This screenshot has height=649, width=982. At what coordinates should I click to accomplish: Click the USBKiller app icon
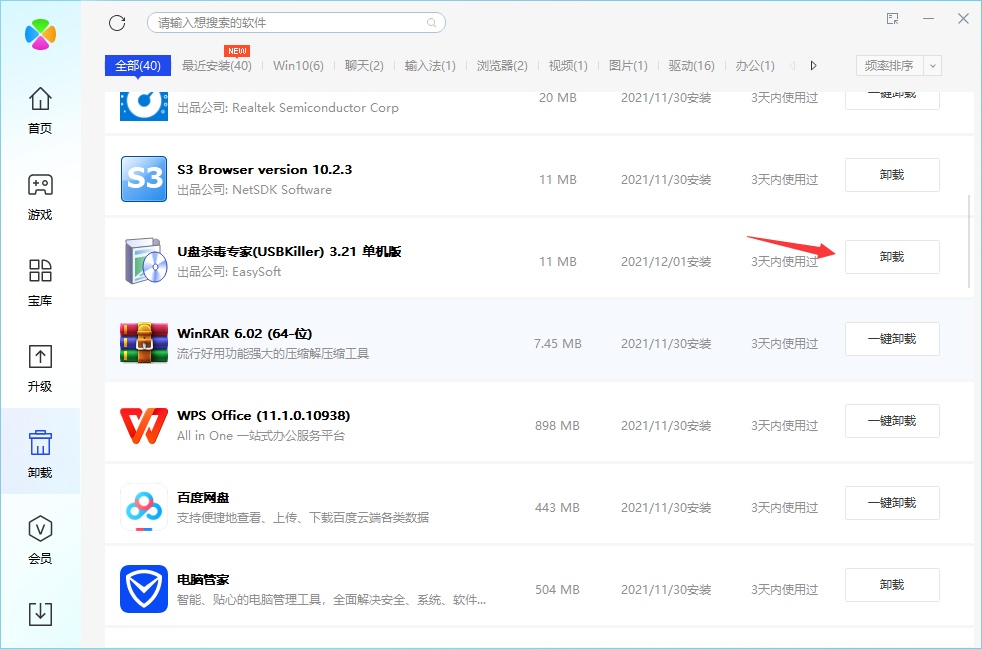coord(145,261)
